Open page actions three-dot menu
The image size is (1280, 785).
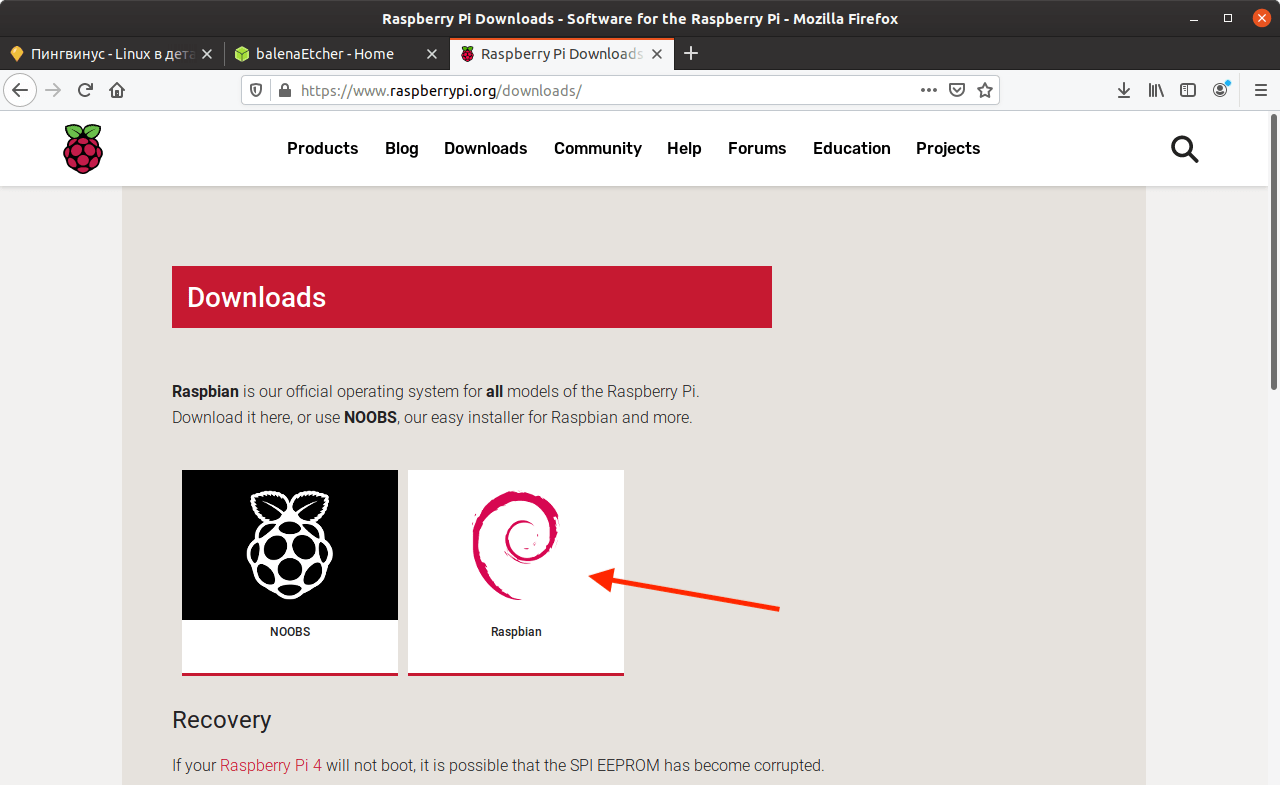tap(929, 90)
